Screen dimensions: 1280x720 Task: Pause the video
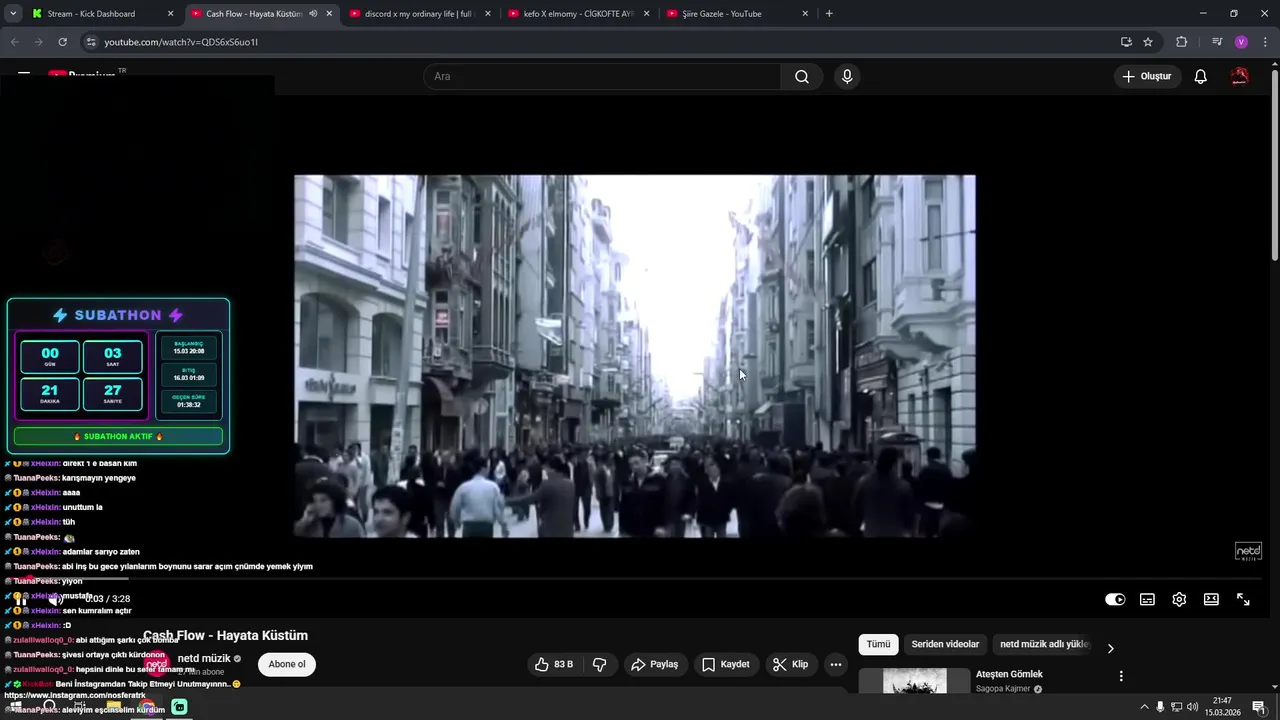(x=22, y=599)
